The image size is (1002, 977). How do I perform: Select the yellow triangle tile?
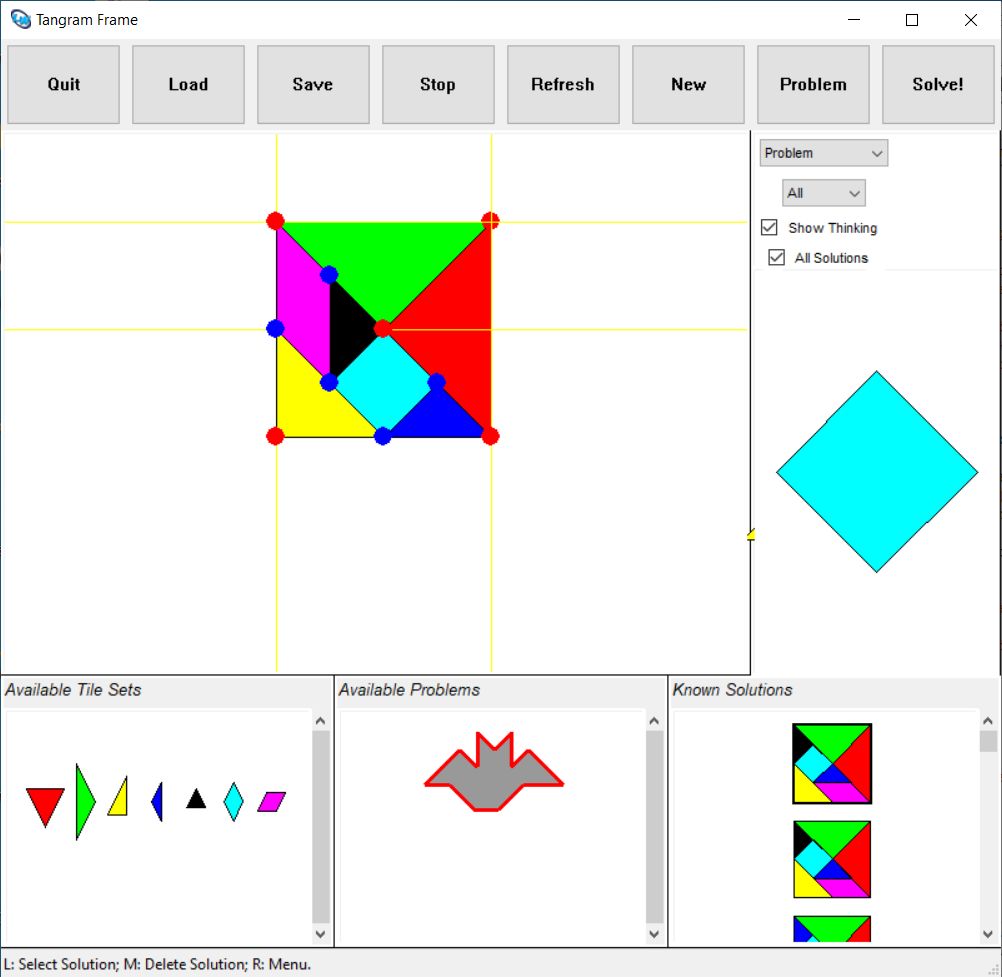[x=119, y=800]
